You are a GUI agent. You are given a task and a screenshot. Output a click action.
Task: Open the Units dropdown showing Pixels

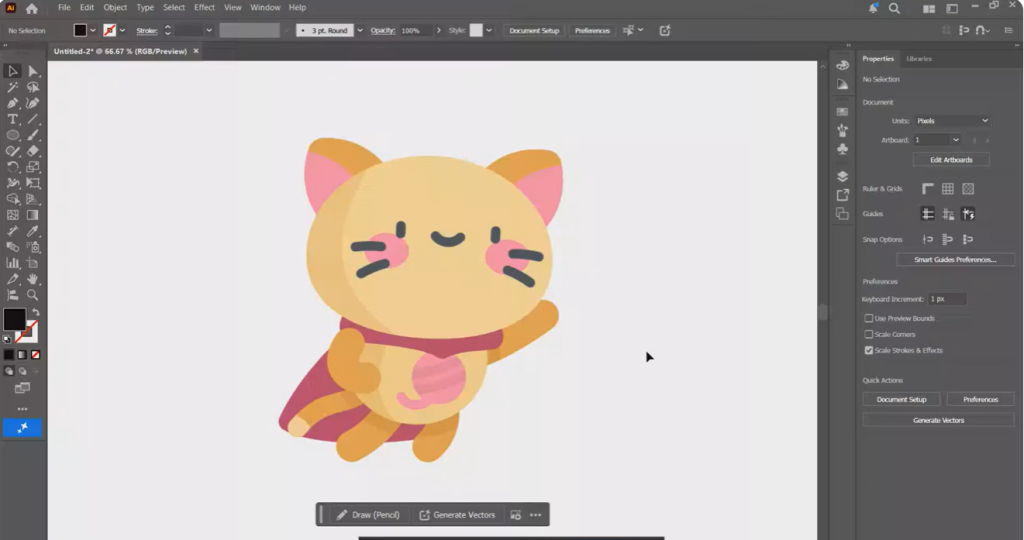pyautogui.click(x=952, y=121)
